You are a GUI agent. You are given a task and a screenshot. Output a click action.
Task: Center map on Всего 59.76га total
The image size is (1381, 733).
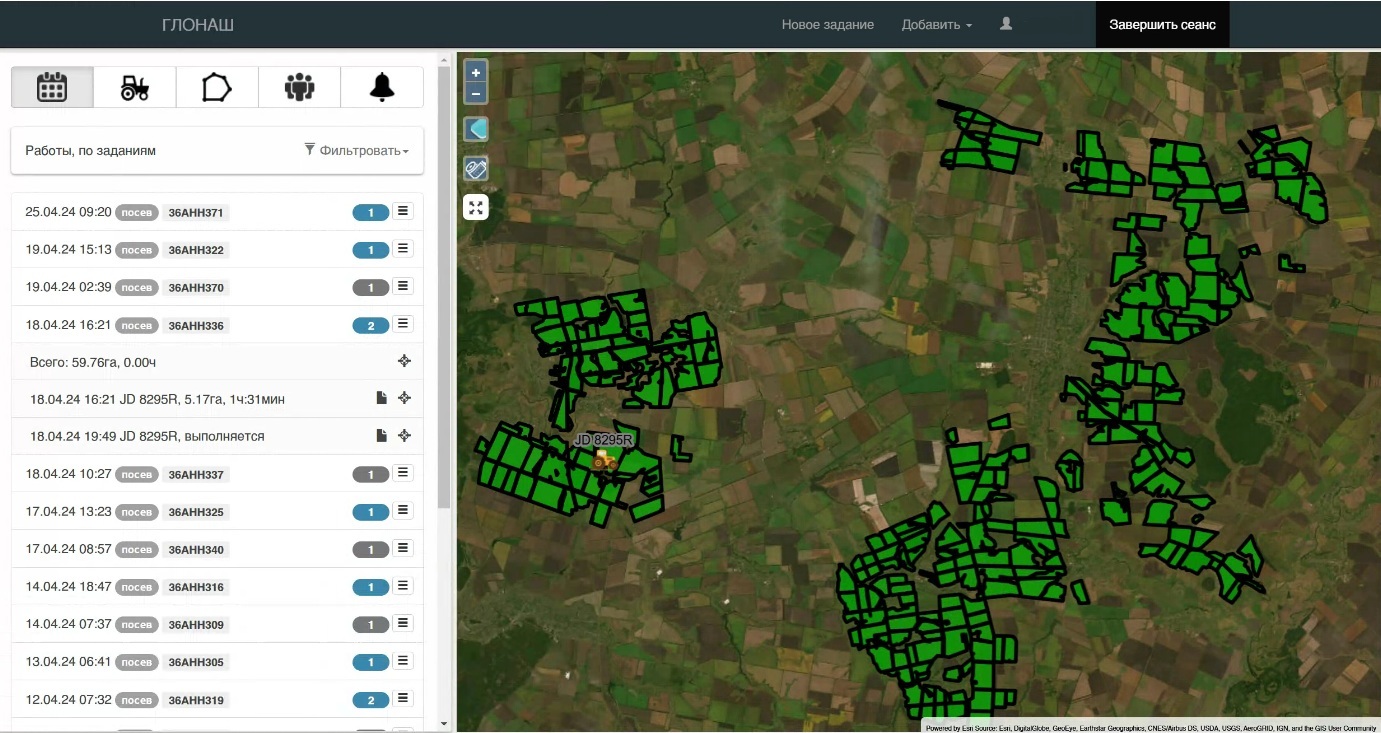[x=404, y=361]
